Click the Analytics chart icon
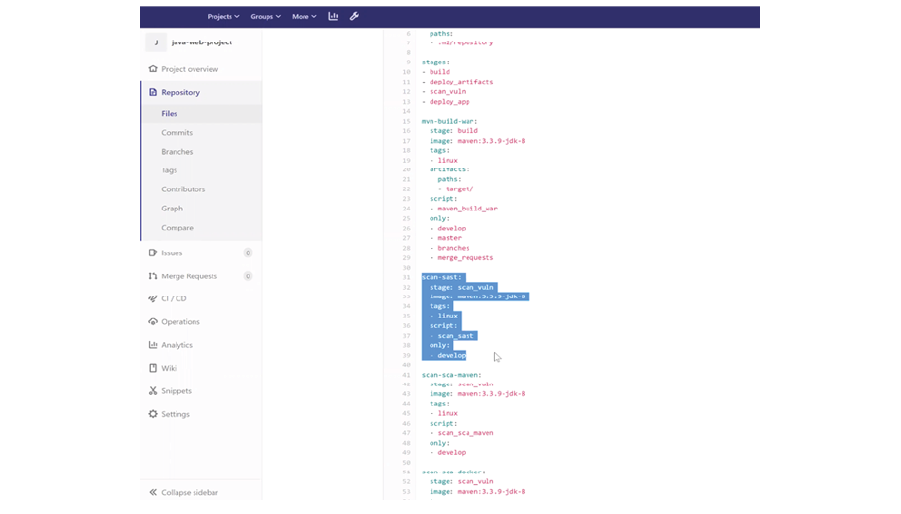 (153, 345)
